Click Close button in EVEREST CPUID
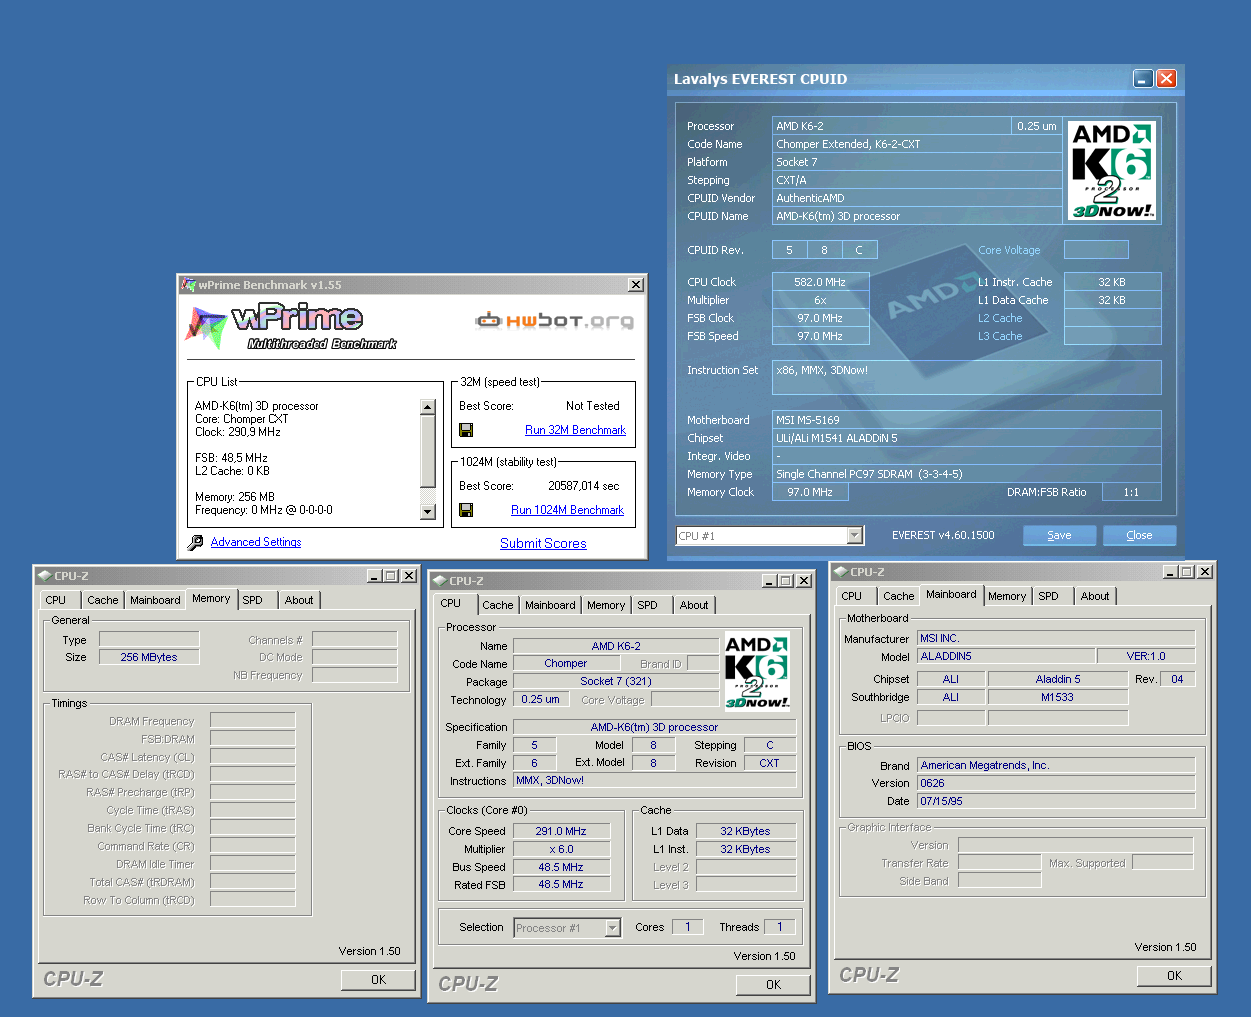This screenshot has width=1251, height=1017. pos(1139,535)
